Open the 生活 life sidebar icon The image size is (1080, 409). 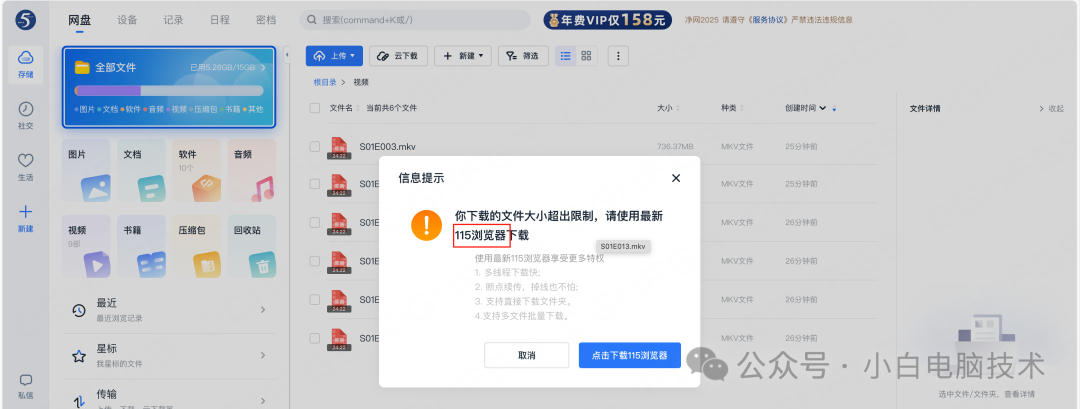coord(25,167)
